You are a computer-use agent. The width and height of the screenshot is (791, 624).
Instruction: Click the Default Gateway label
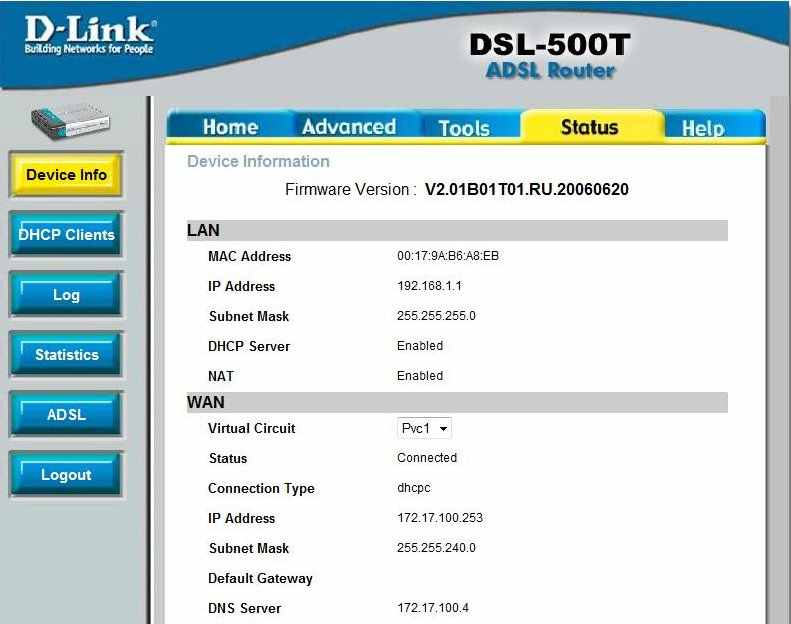click(x=260, y=578)
